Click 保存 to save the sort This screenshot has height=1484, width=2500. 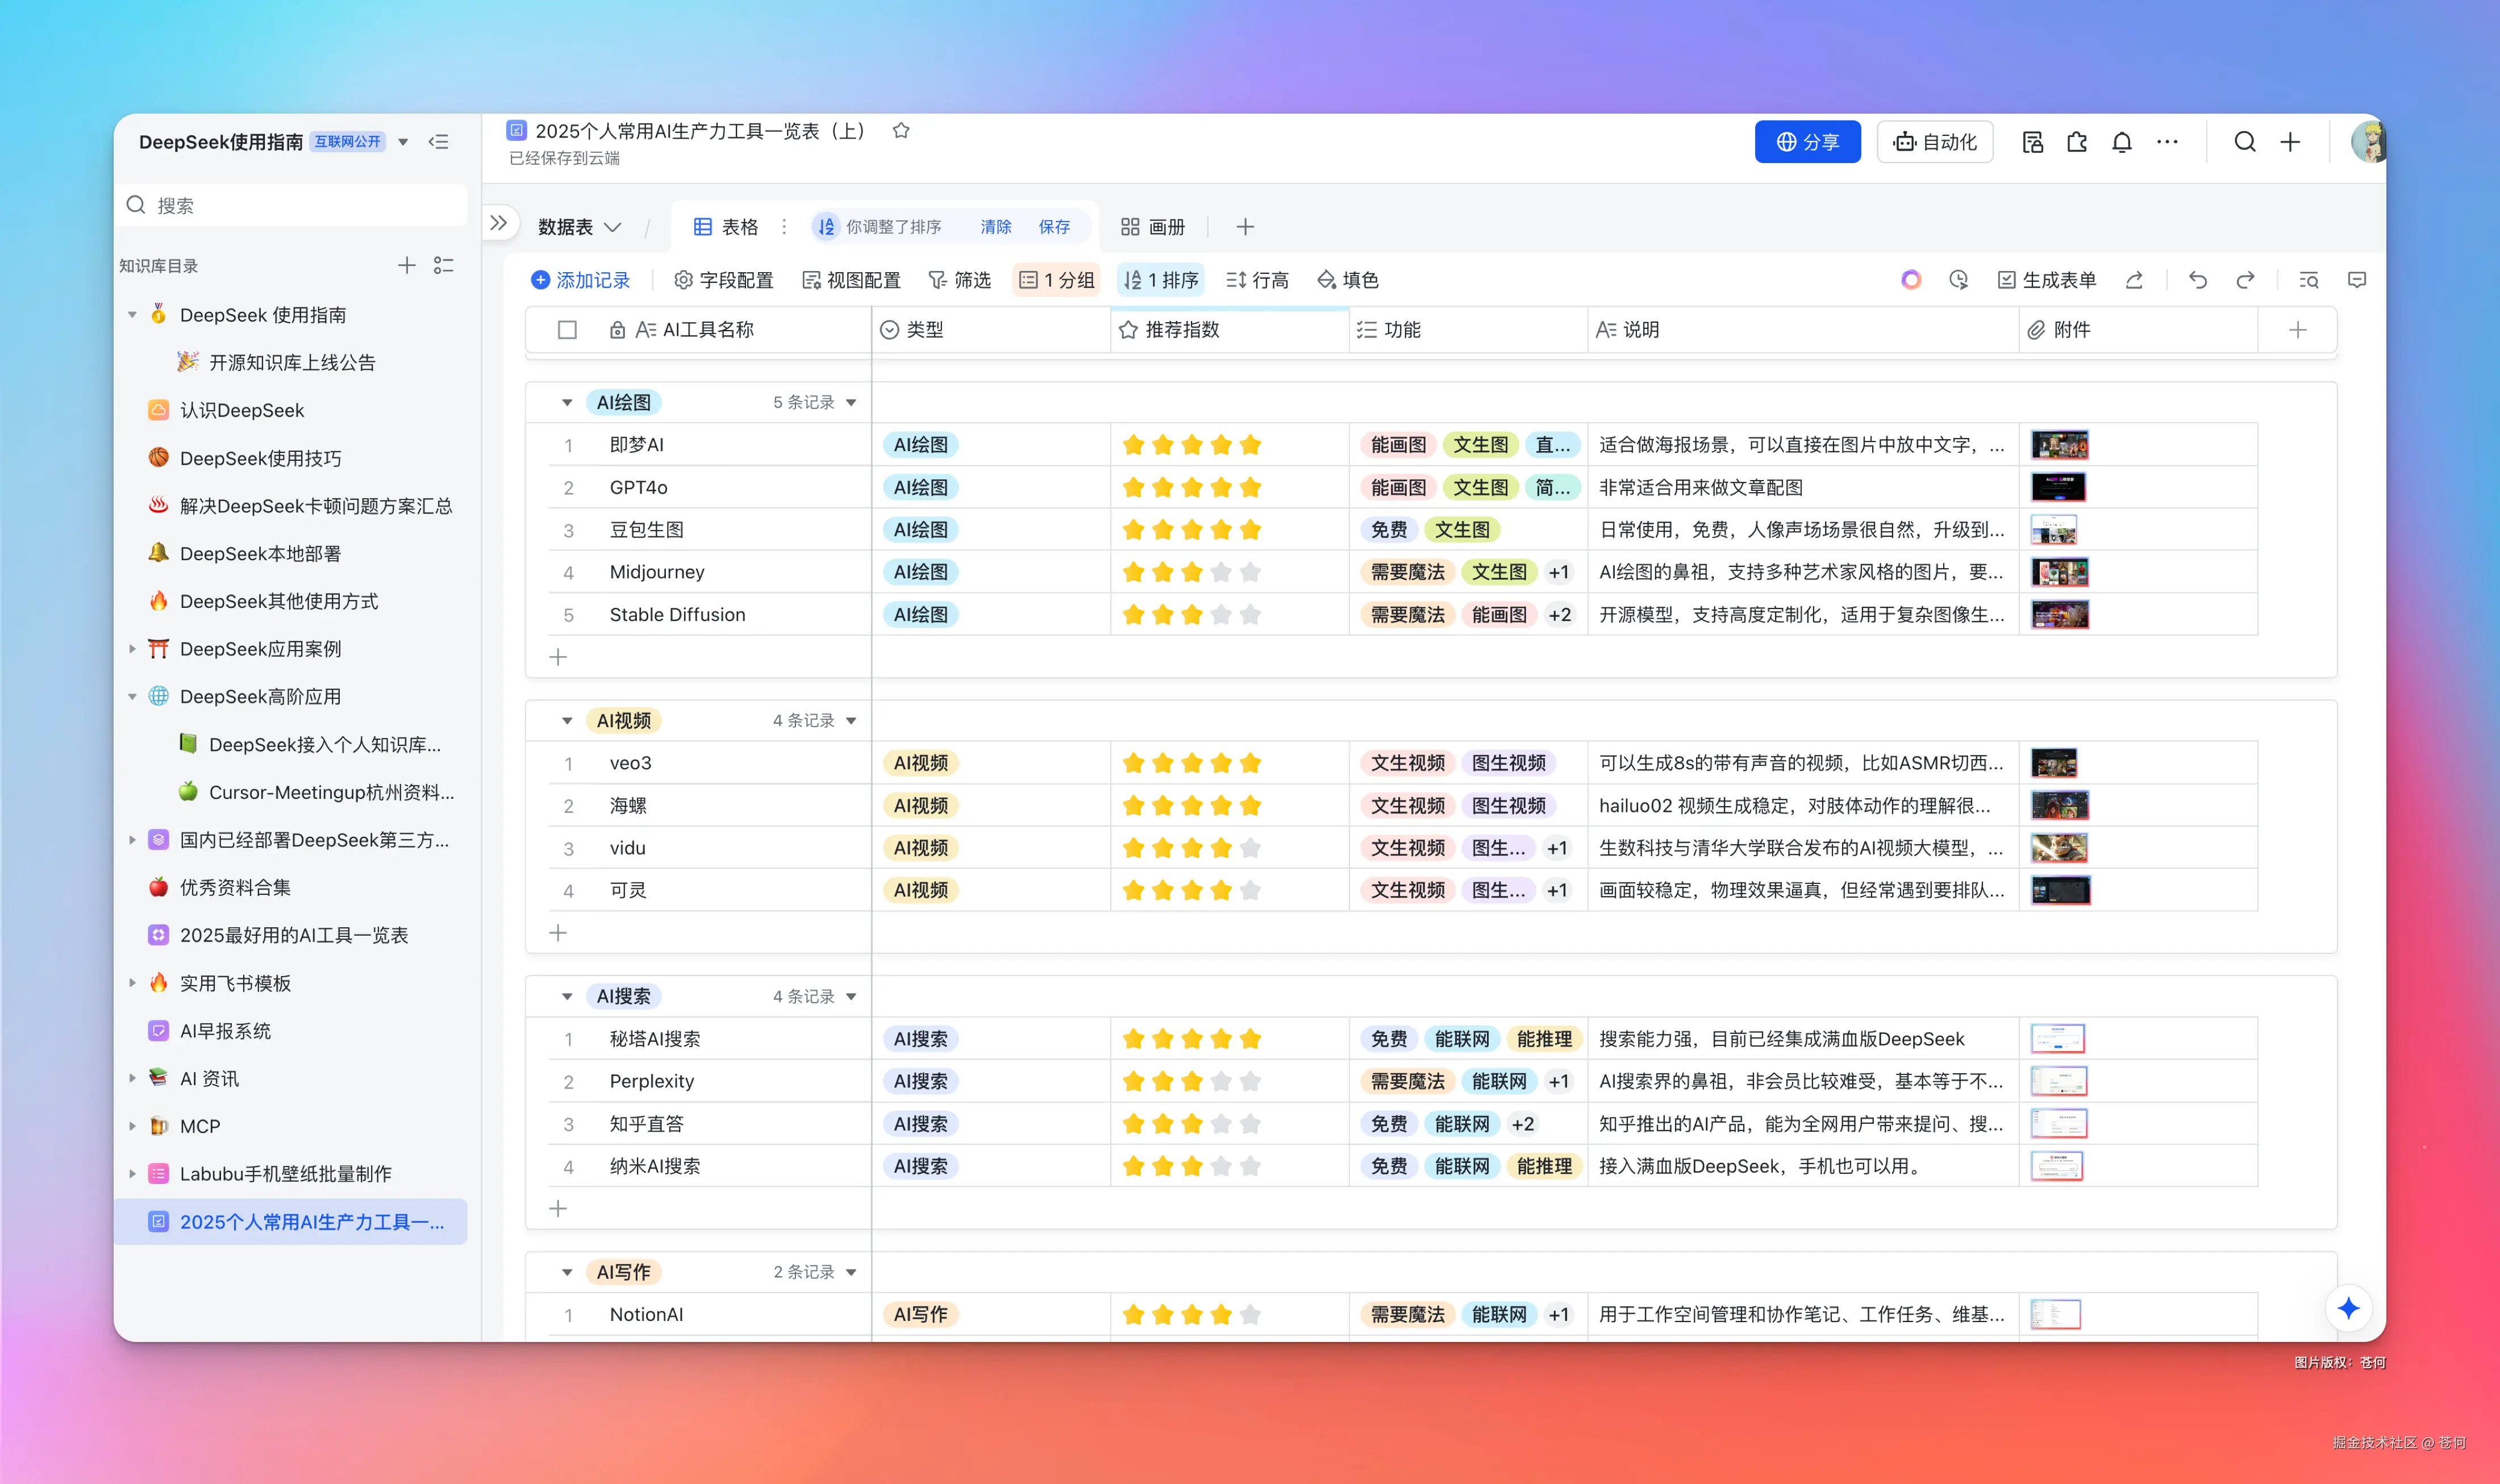point(1054,227)
